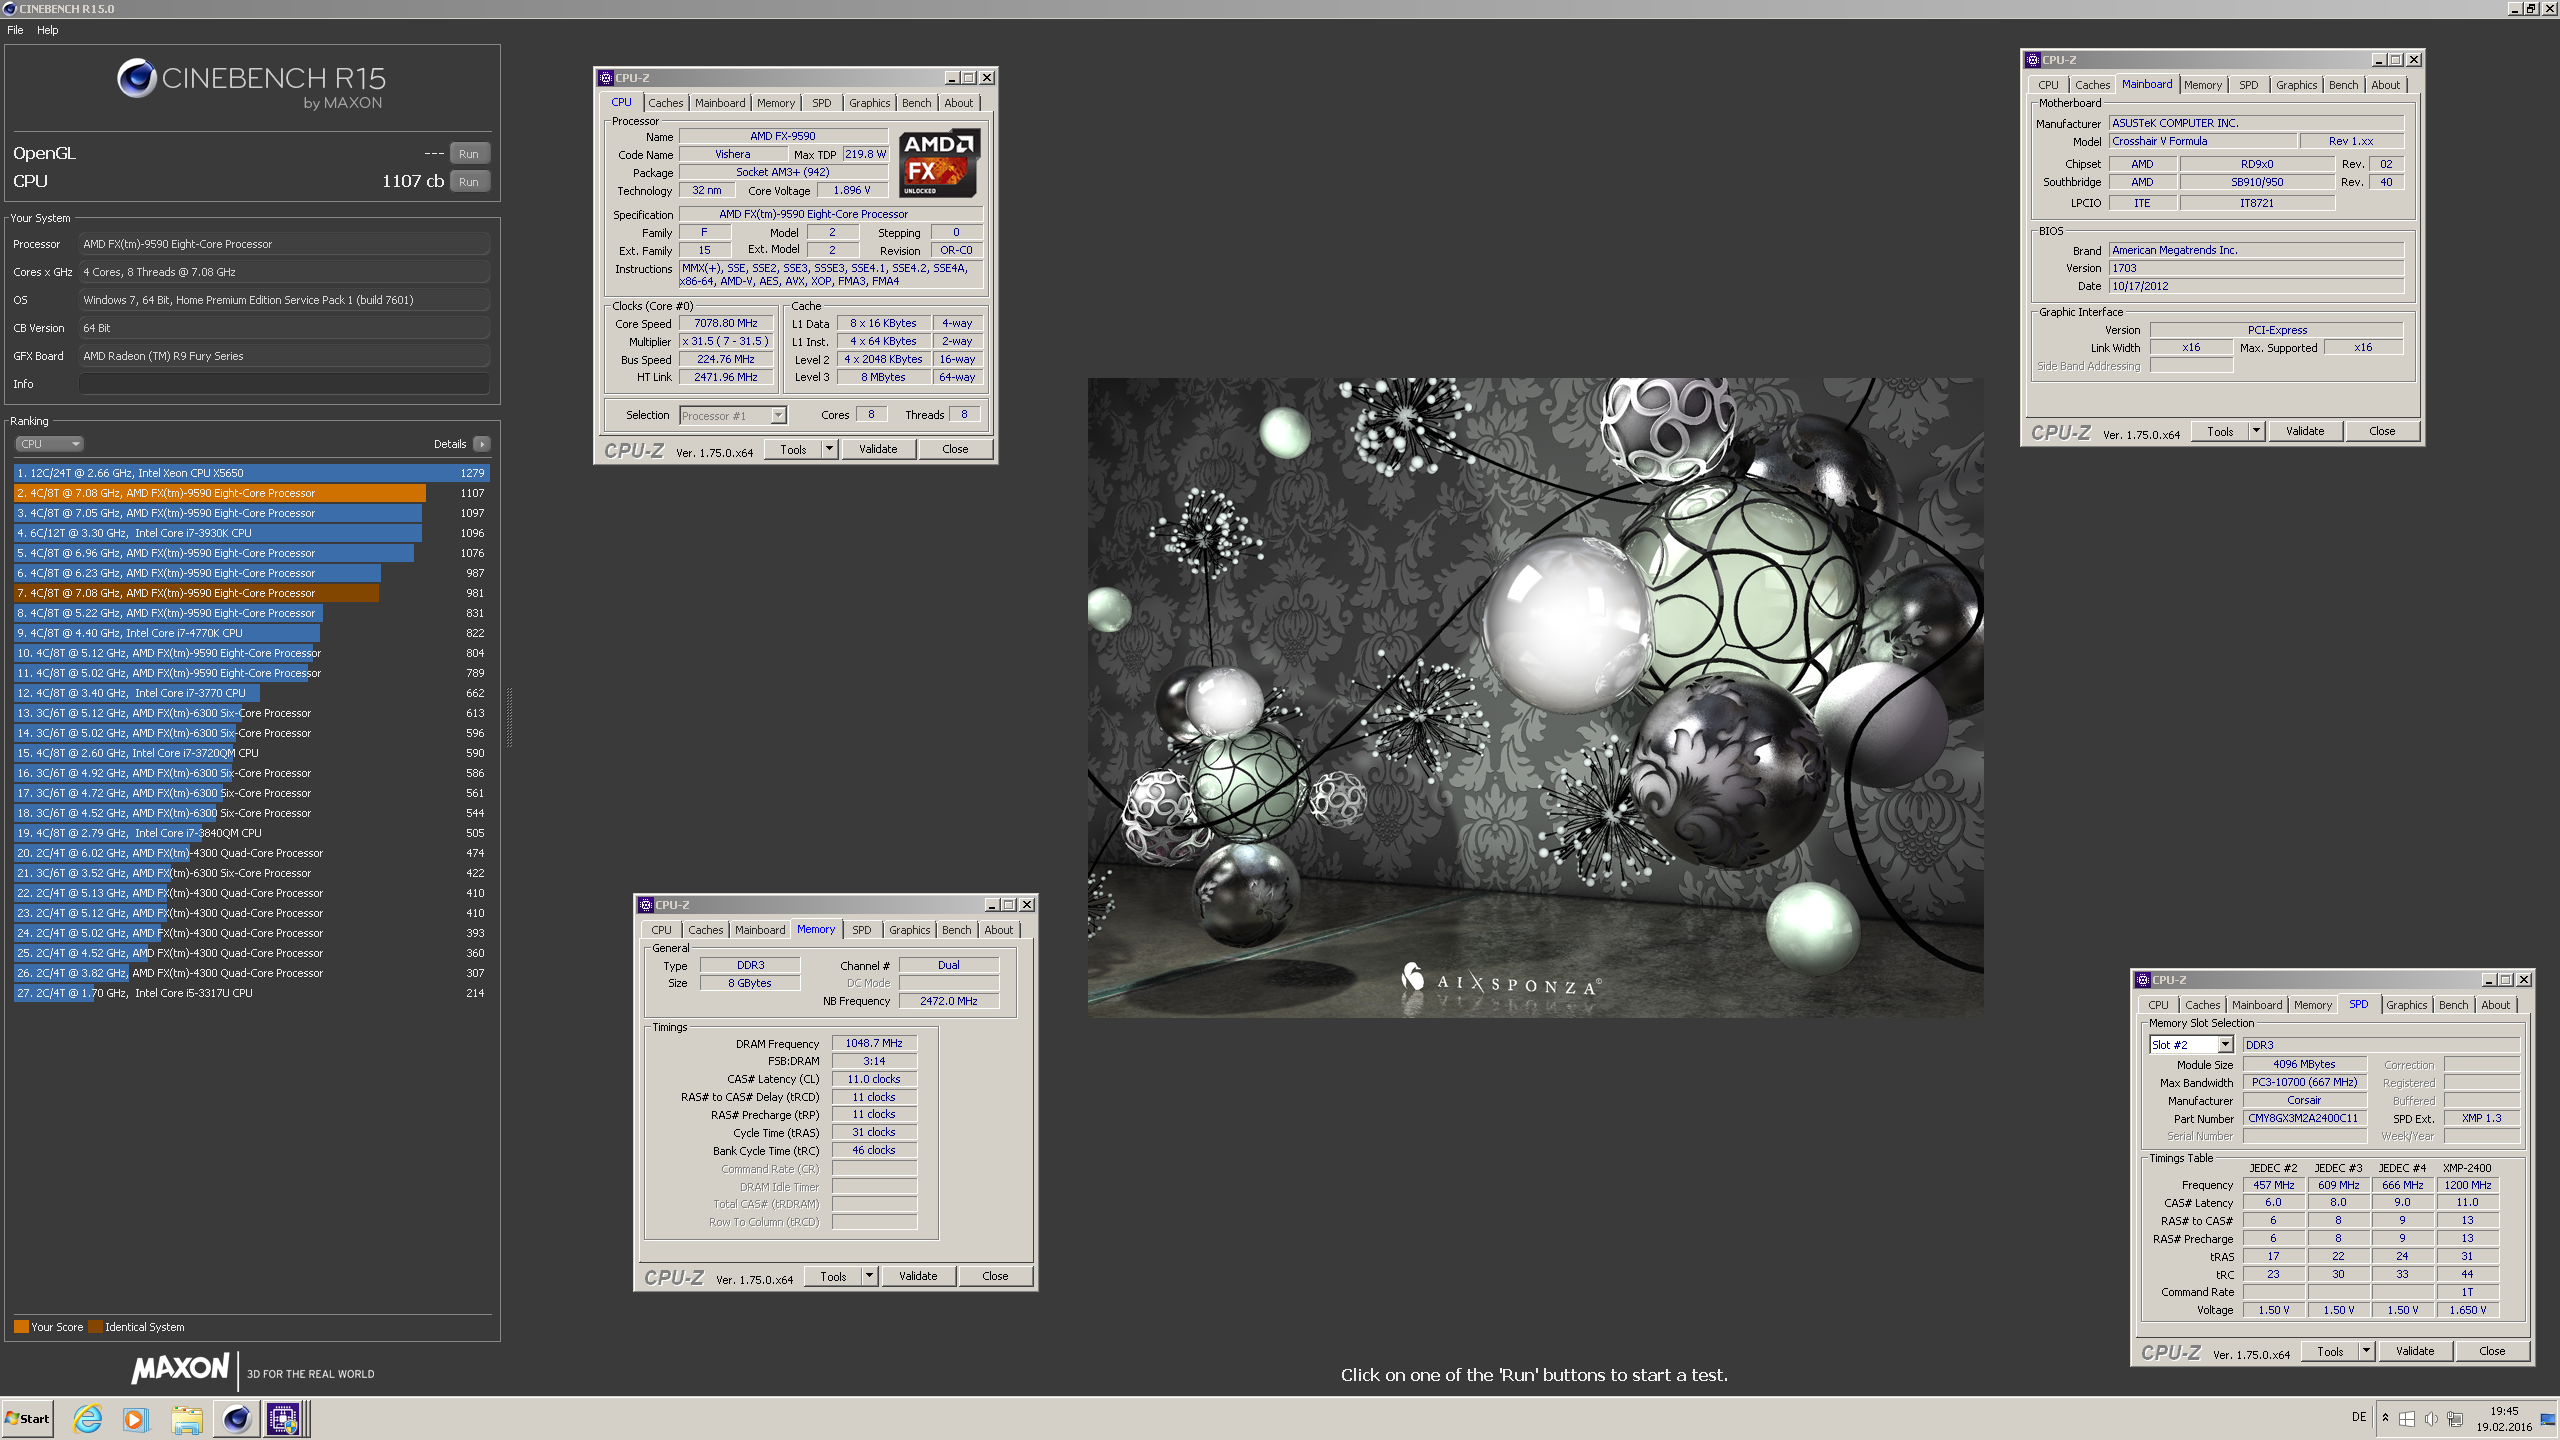
Task: Click the CPU-Z window icon in SPD window
Action: 2143,980
